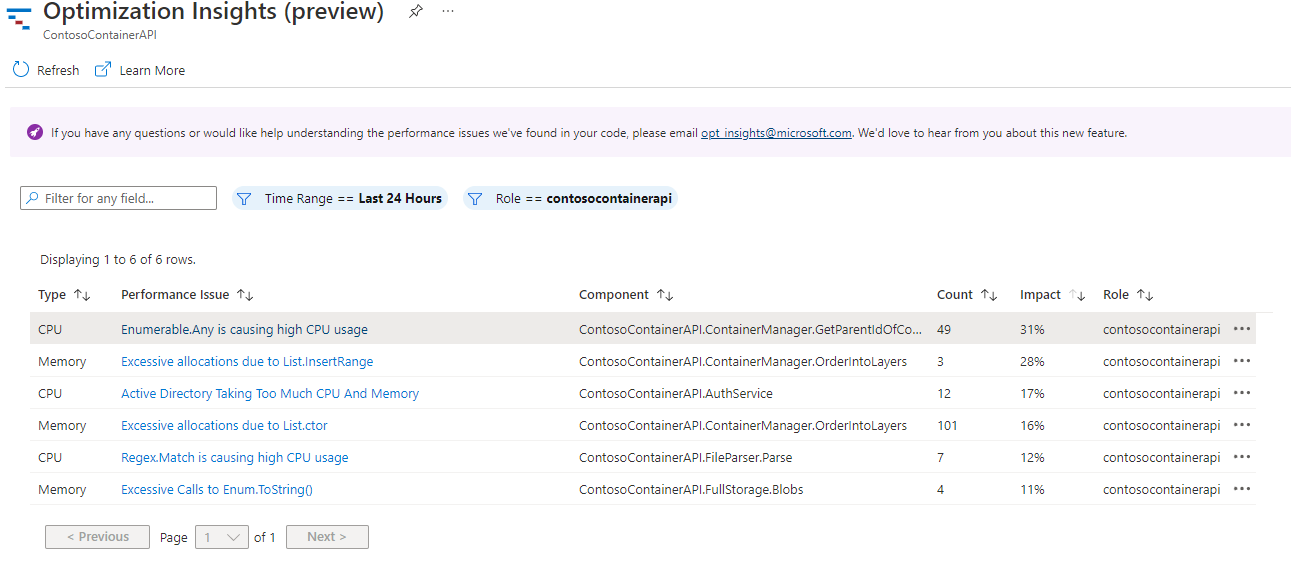Open Active Directory CPU and Memory issue
This screenshot has width=1291, height=568.
click(x=270, y=393)
